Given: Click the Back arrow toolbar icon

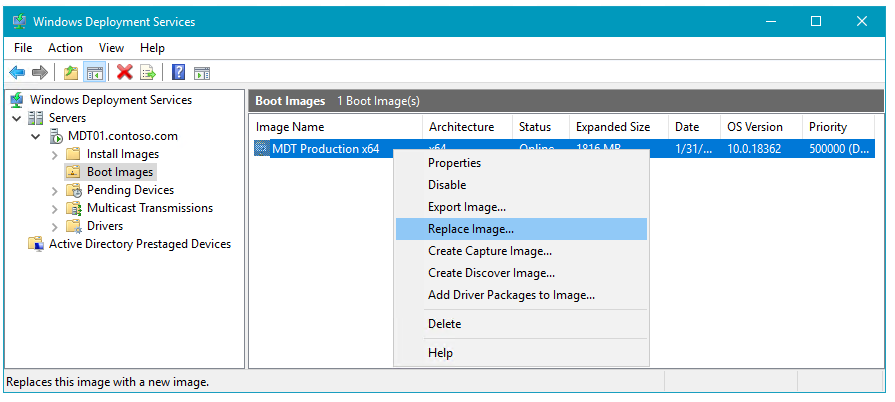Looking at the screenshot, I should click(17, 72).
